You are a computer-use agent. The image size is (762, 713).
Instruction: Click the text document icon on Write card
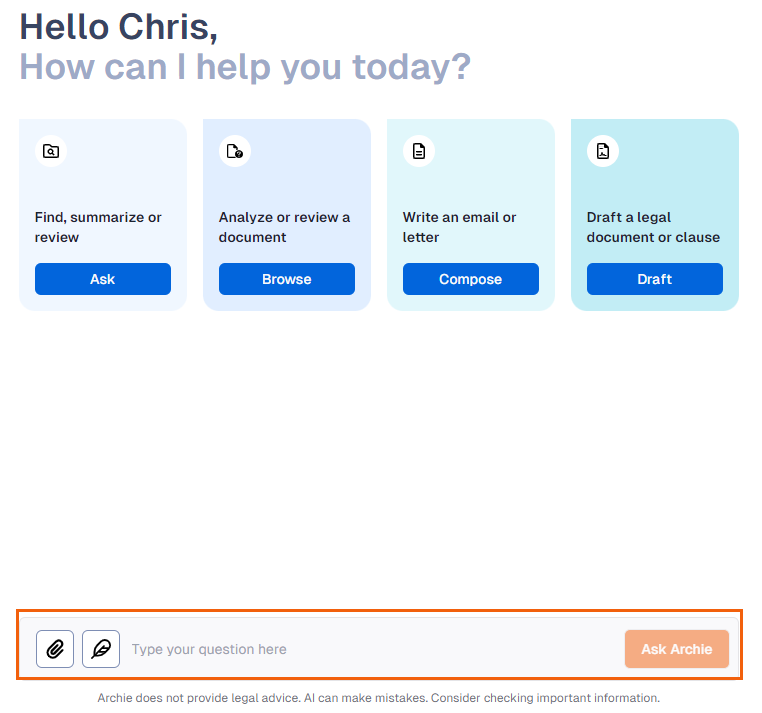[x=419, y=151]
